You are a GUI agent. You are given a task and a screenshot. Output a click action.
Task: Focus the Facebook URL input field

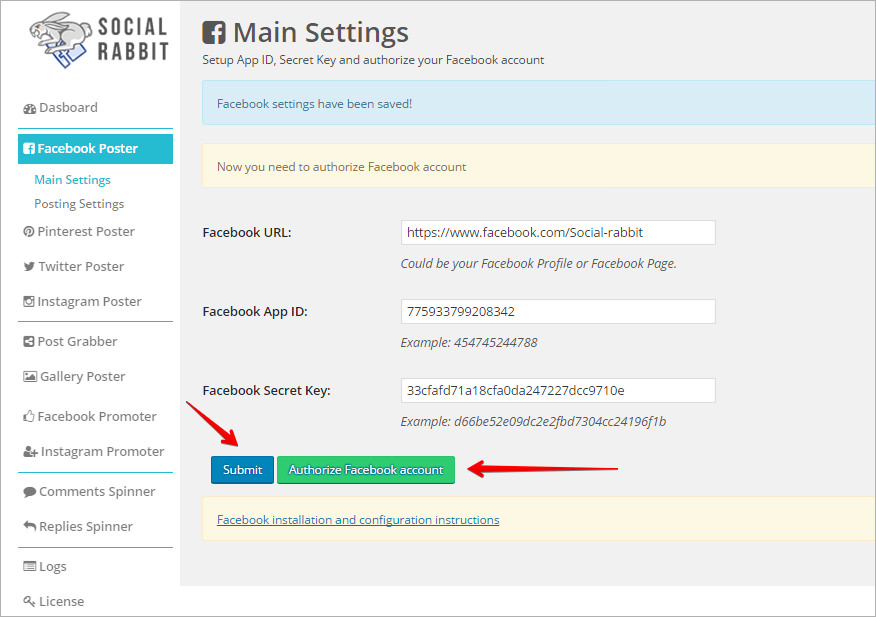pyautogui.click(x=558, y=232)
